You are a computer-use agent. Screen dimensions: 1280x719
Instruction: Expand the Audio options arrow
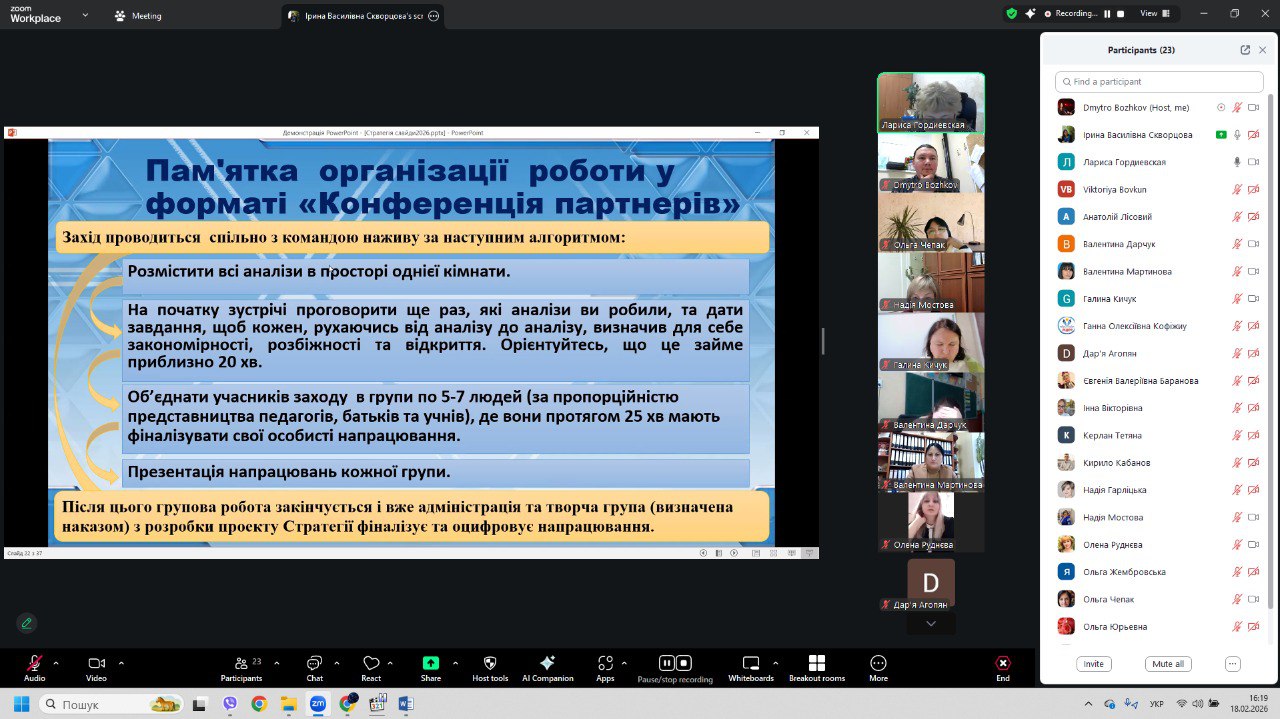pos(56,663)
